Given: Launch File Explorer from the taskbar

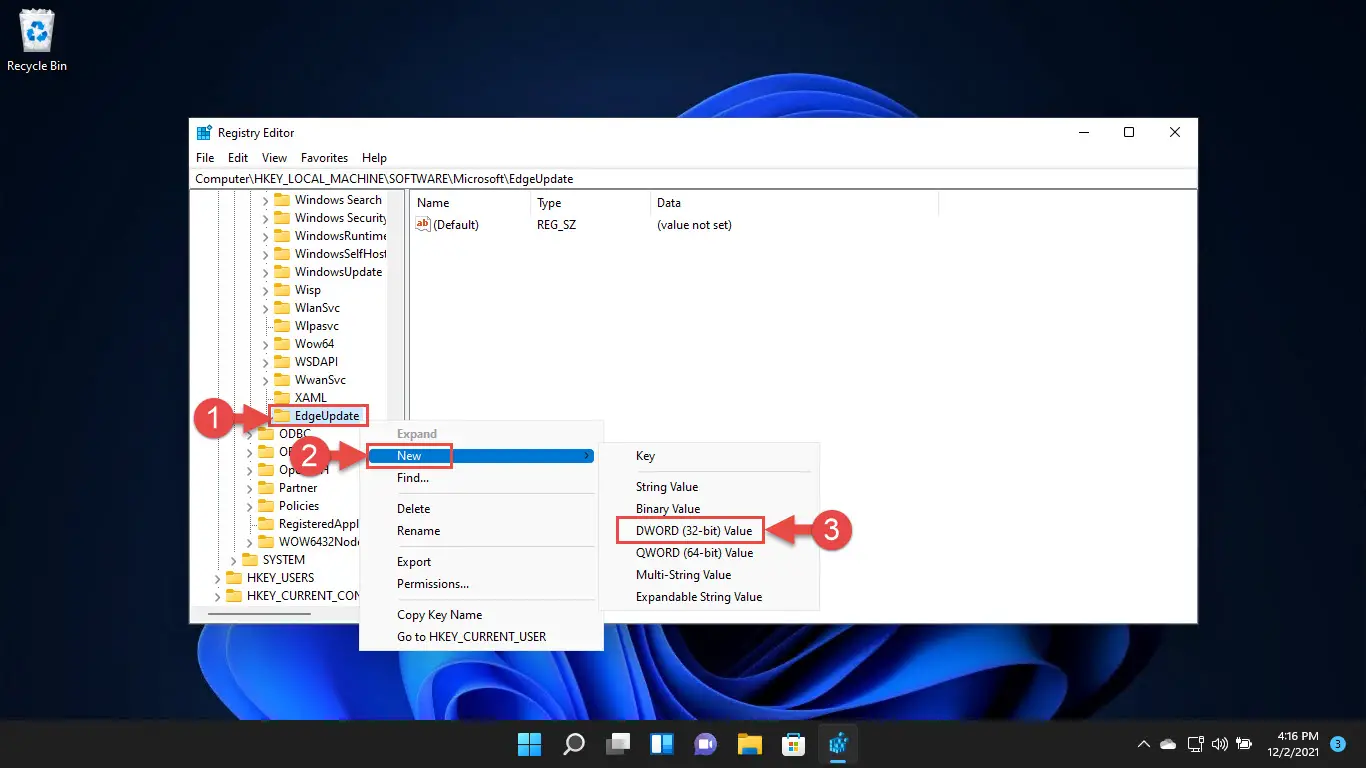Looking at the screenshot, I should pos(750,744).
